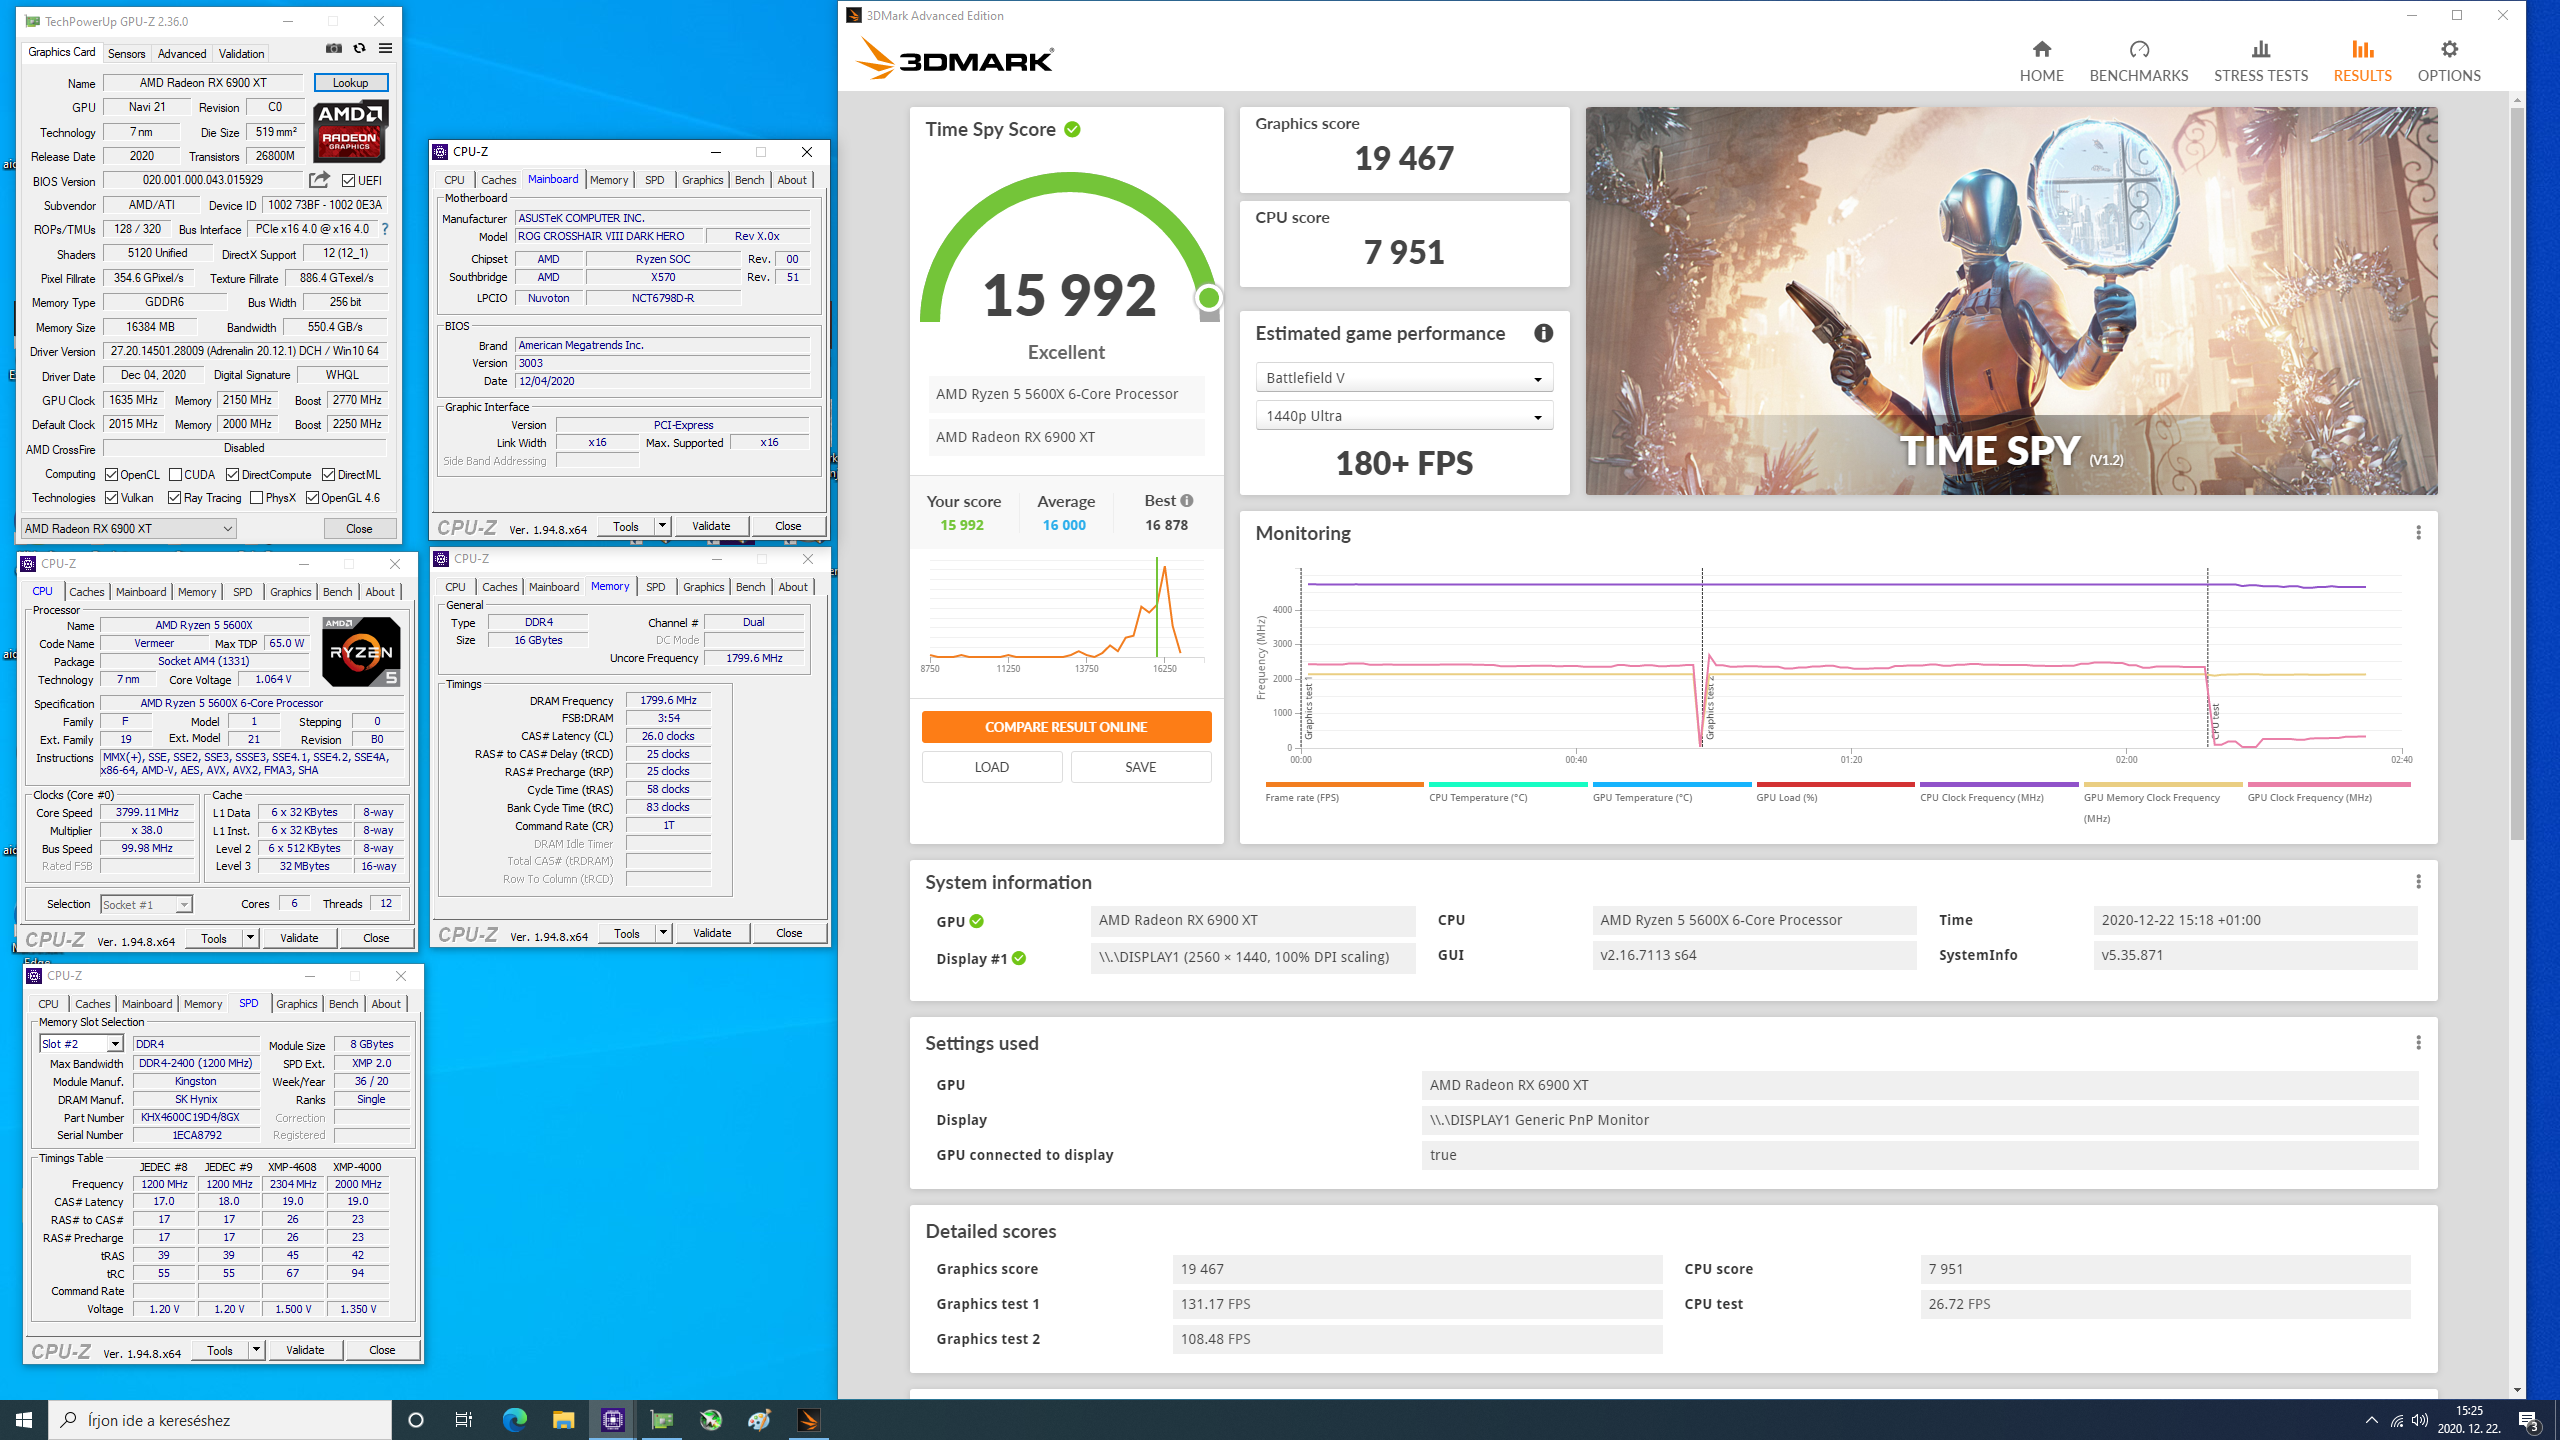Switch to the Validation tab in GPU-Z
This screenshot has width=2560, height=1440.
(x=241, y=54)
